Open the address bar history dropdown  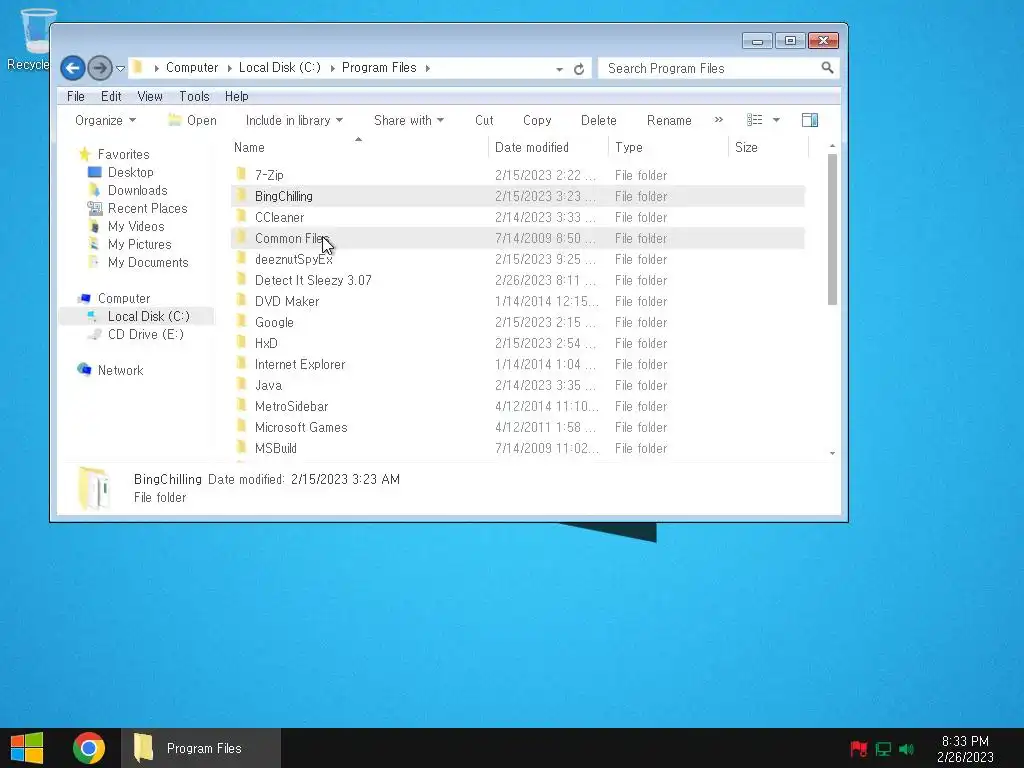pyautogui.click(x=560, y=69)
